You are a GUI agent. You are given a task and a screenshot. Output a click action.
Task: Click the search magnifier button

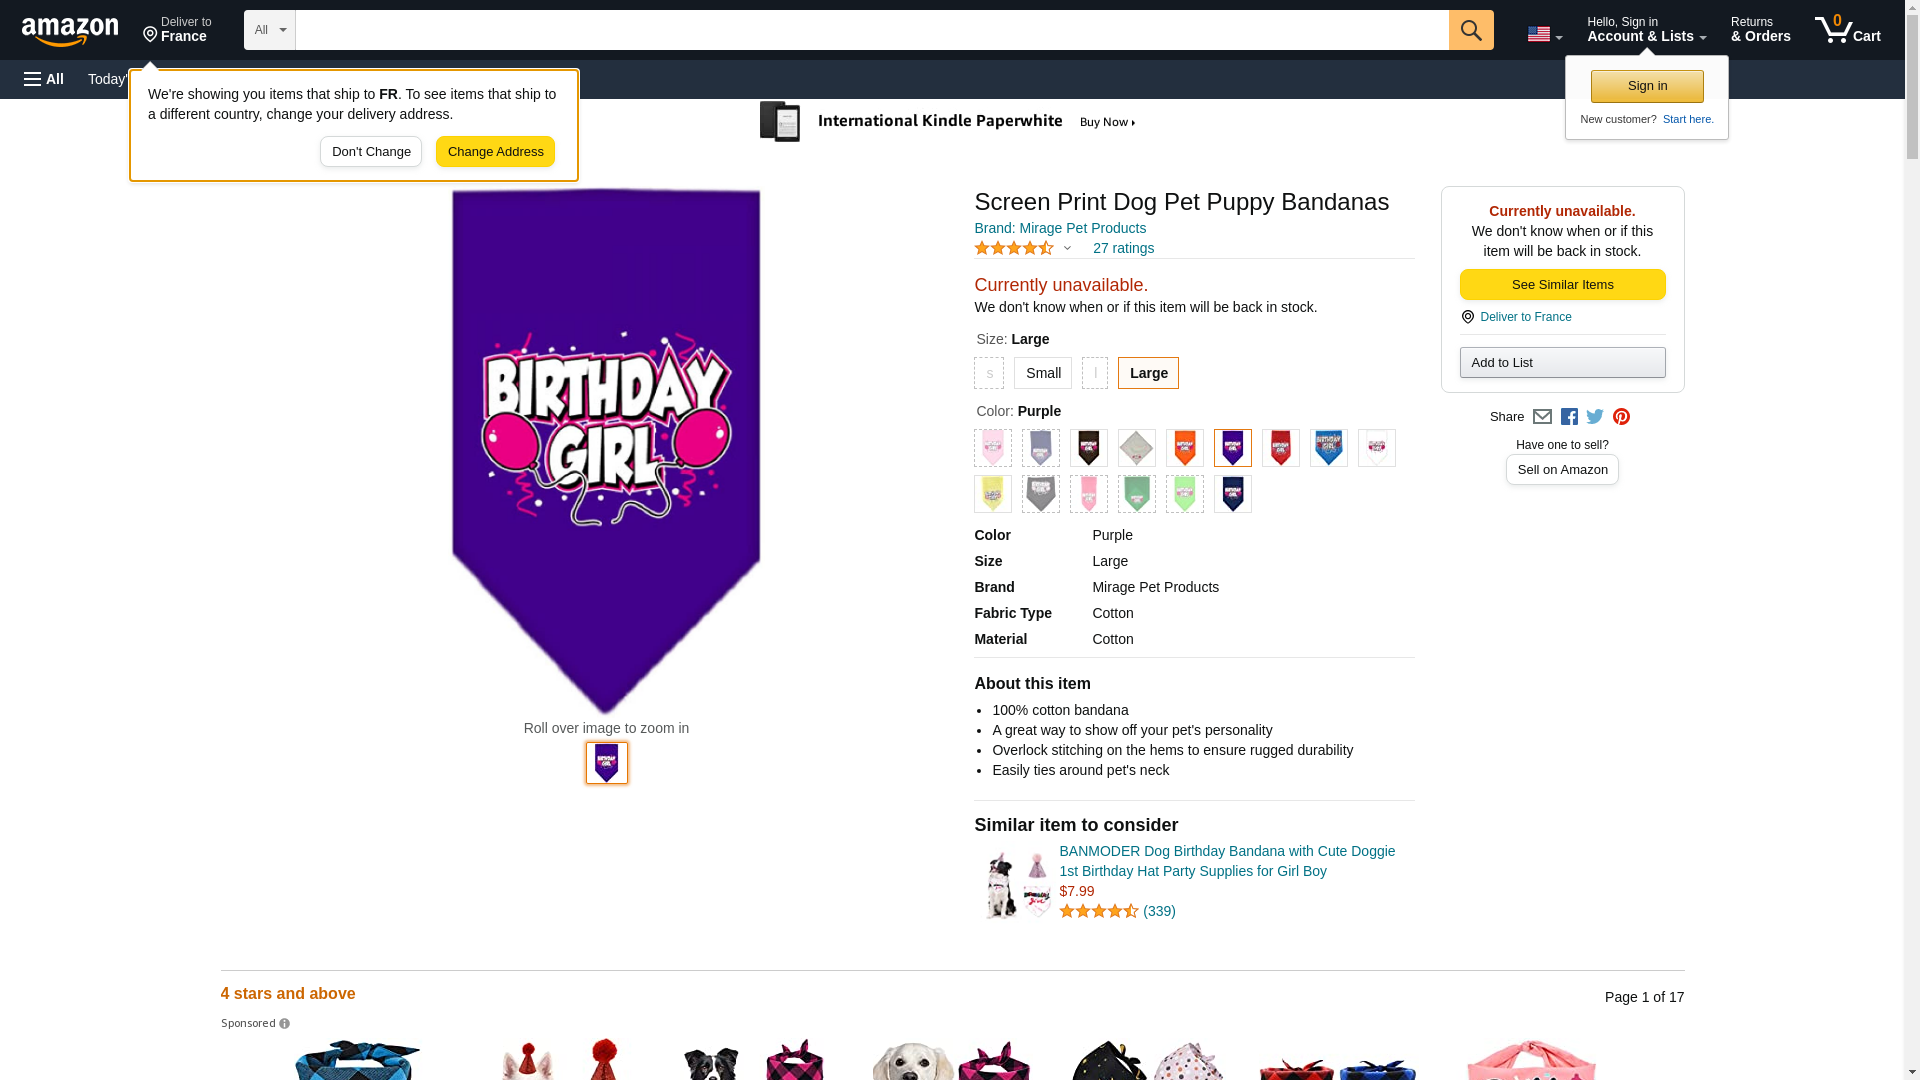coord(1470,30)
